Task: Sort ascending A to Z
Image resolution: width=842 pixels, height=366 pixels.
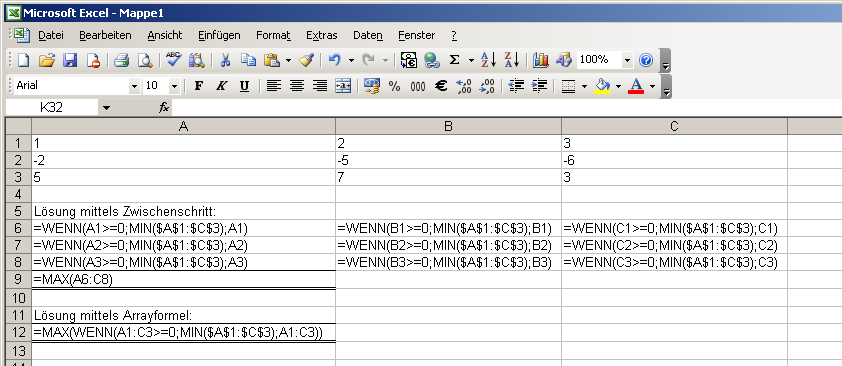Action: click(488, 61)
